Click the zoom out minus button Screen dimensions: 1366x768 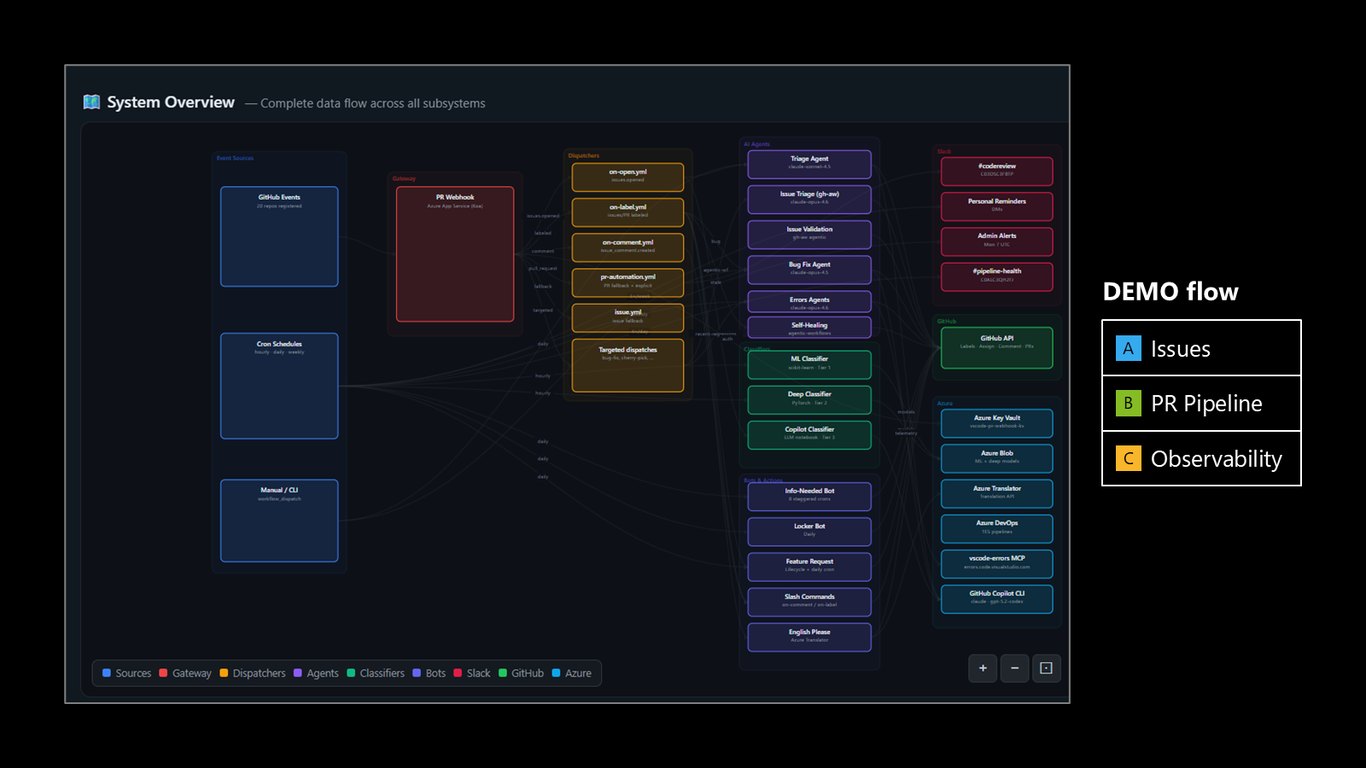pyautogui.click(x=1014, y=668)
